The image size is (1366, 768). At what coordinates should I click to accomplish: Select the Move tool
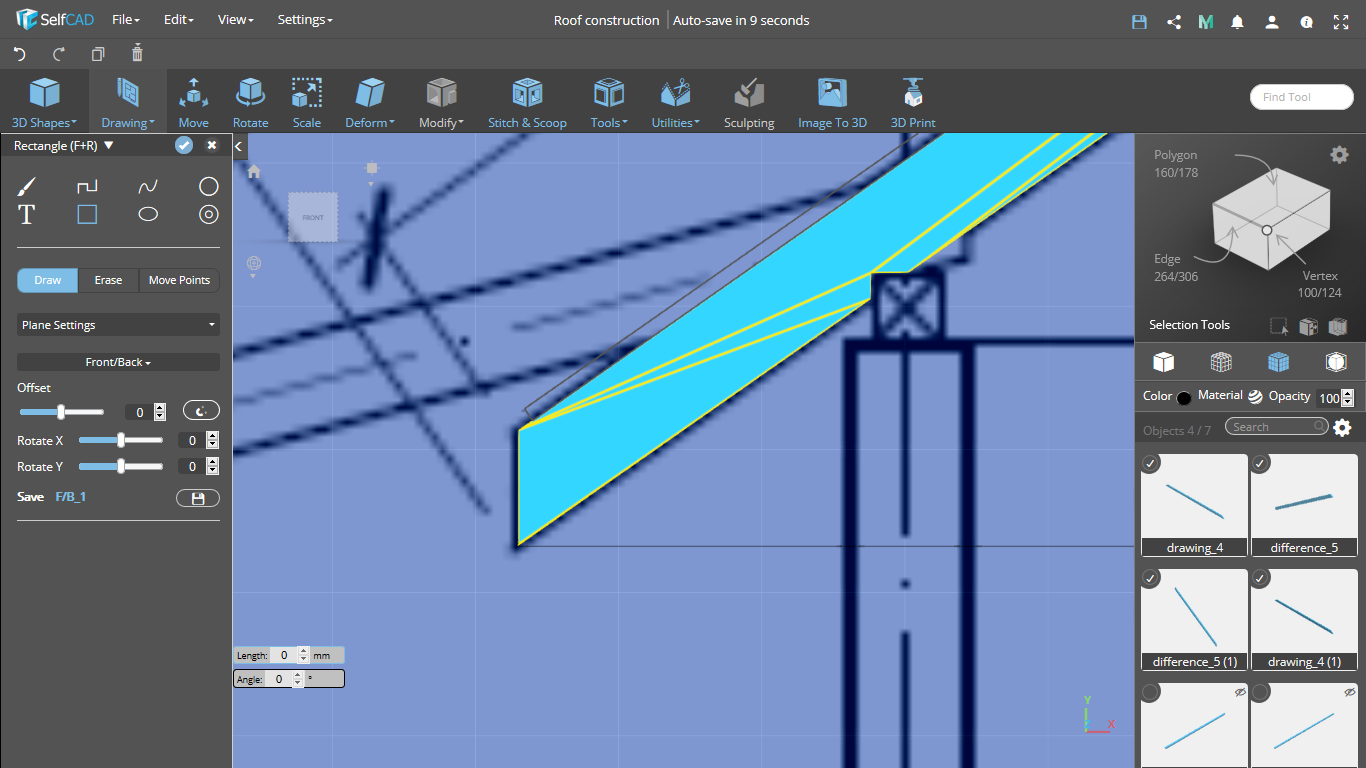[194, 103]
